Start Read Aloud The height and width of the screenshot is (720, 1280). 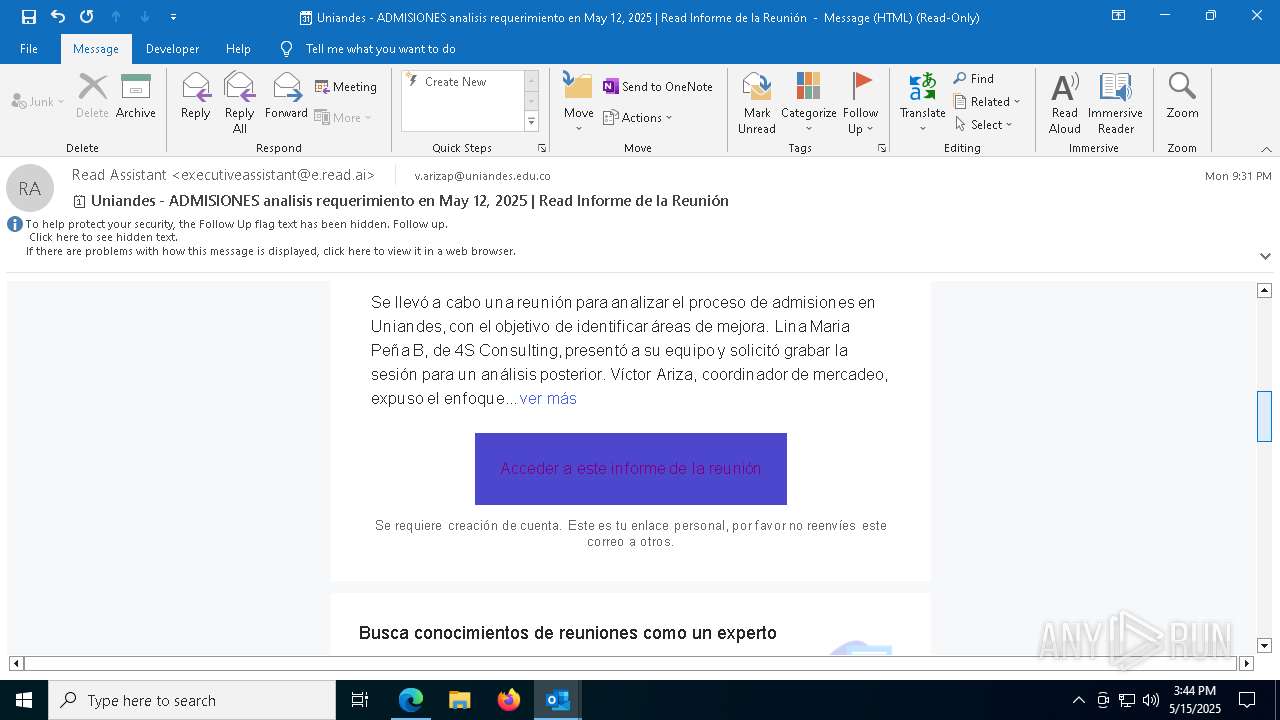(x=1065, y=103)
